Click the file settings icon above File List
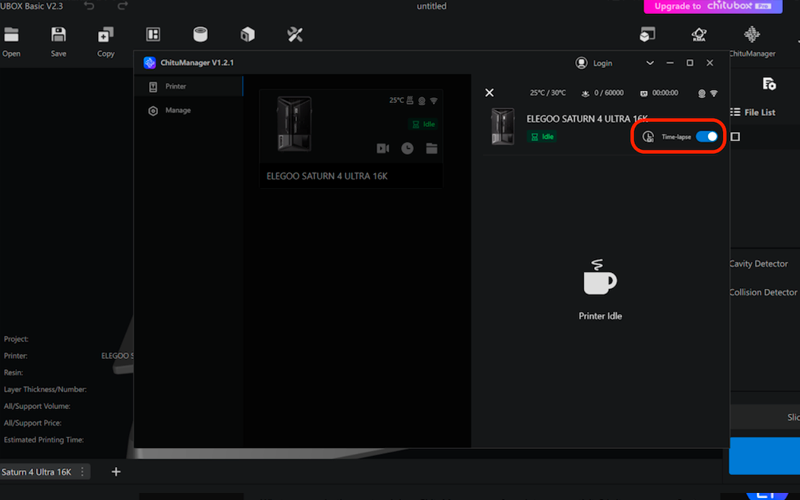The image size is (800, 500). (x=769, y=84)
